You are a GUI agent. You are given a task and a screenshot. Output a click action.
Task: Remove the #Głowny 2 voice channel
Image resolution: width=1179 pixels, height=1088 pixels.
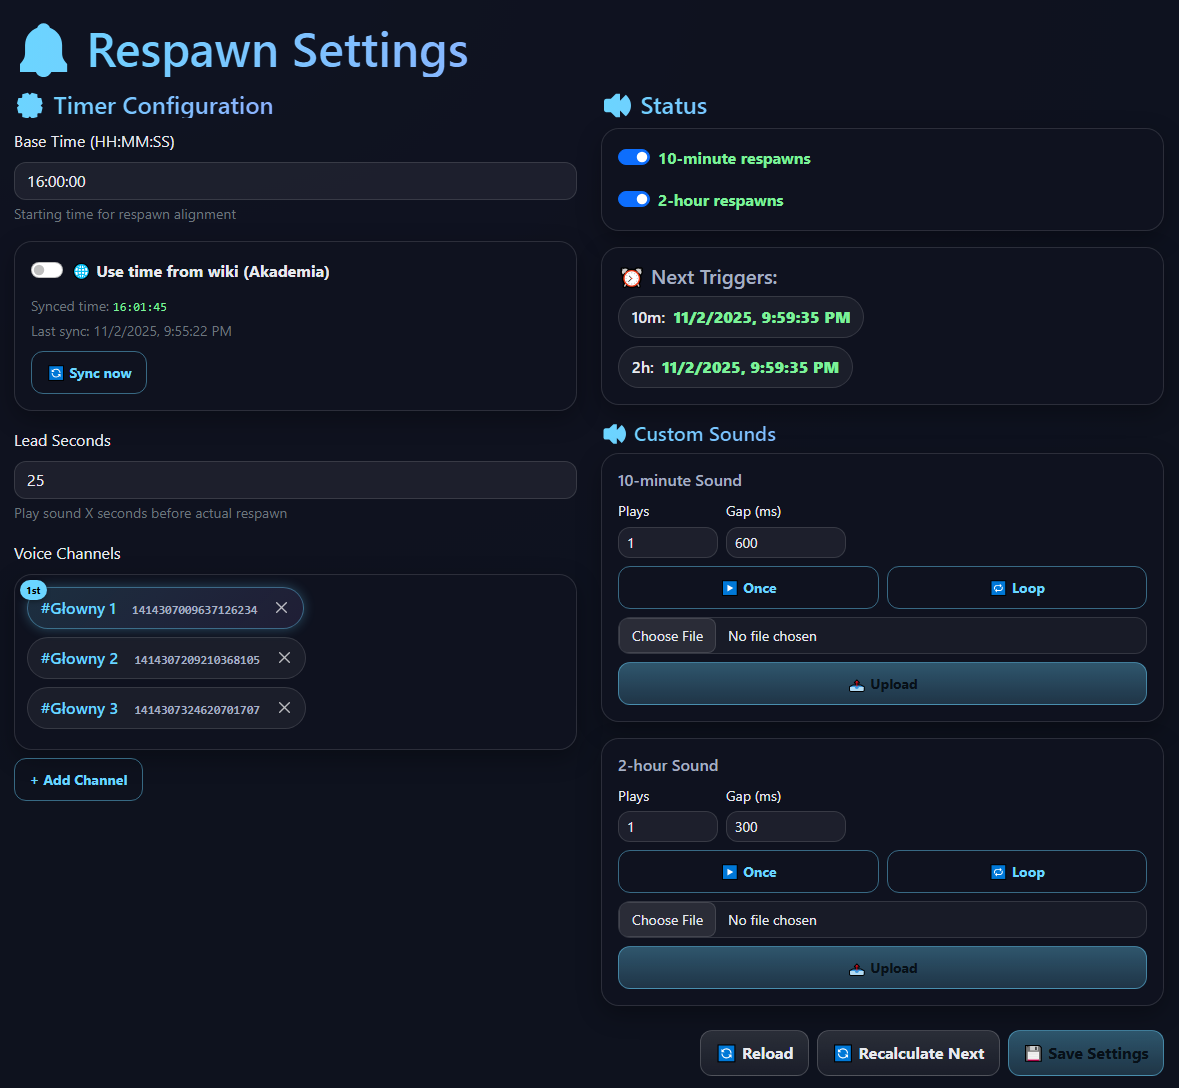[284, 658]
